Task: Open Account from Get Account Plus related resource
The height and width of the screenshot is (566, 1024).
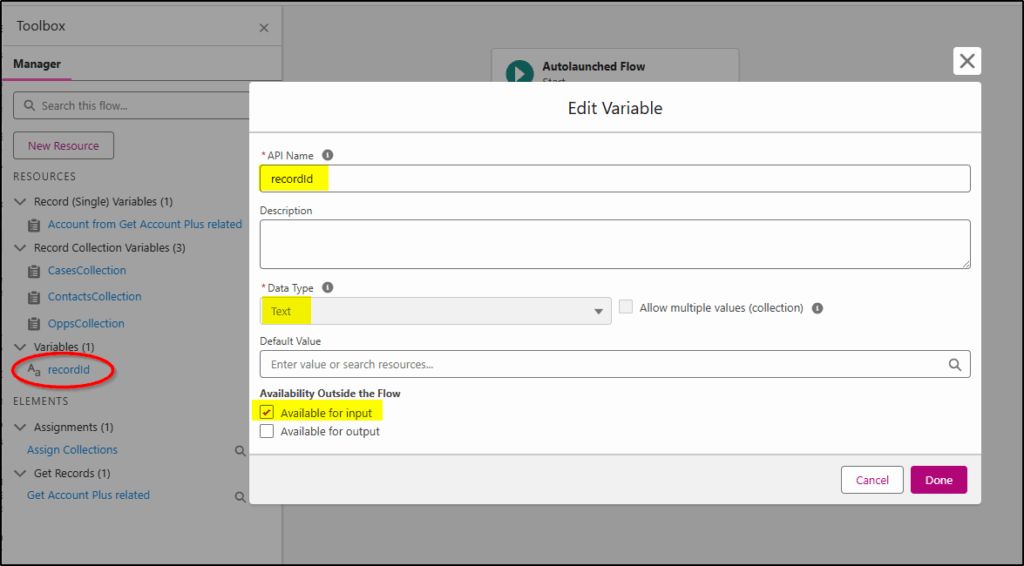Action: [x=145, y=224]
